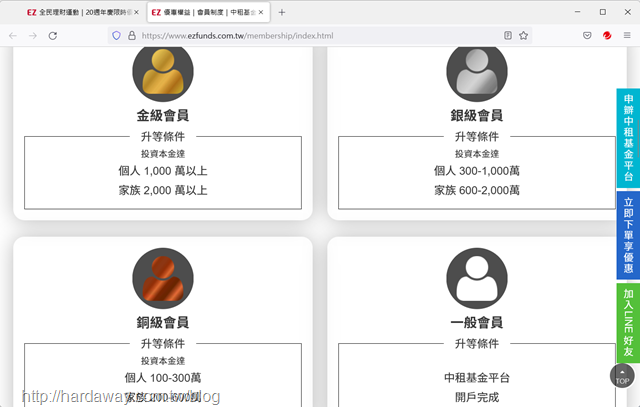The width and height of the screenshot is (640, 407).
Task: Click 升等條件 label in gold member card
Action: [163, 136]
